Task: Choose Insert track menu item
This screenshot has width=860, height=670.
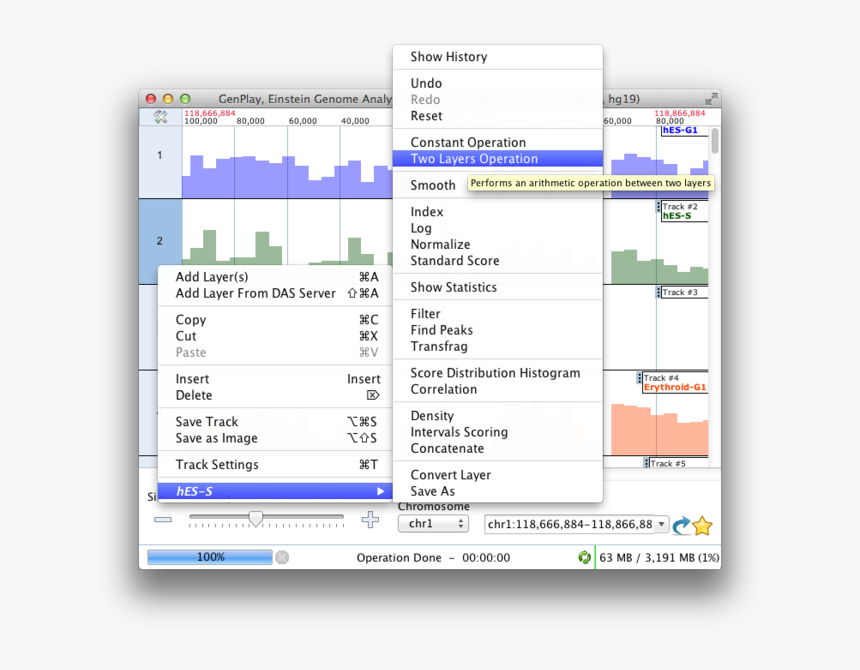Action: pyautogui.click(x=275, y=378)
